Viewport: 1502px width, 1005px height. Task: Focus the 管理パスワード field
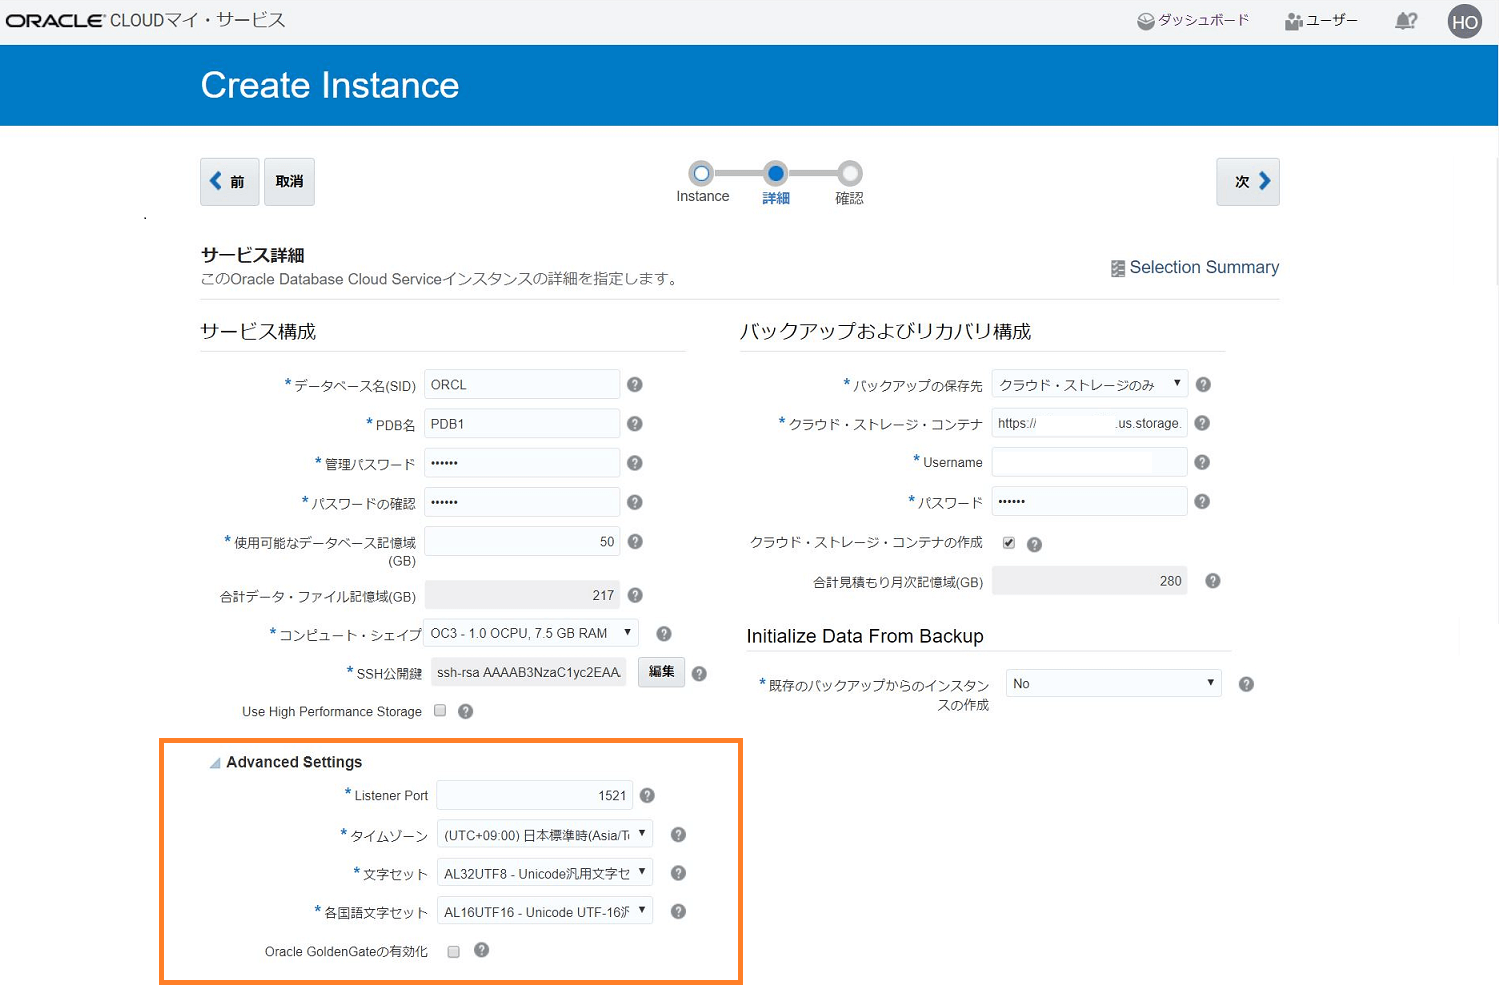pos(522,463)
